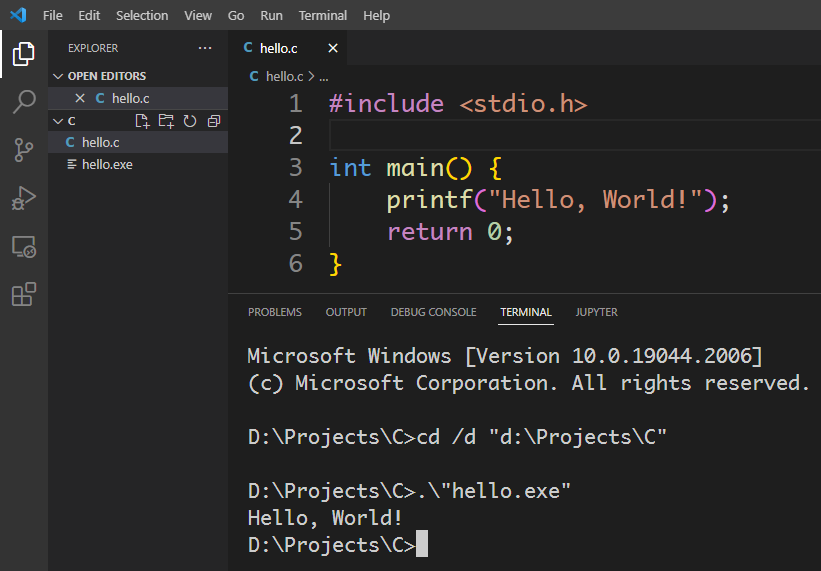The image size is (821, 571).
Task: Open the Run and Debug view
Action: pyautogui.click(x=23, y=198)
